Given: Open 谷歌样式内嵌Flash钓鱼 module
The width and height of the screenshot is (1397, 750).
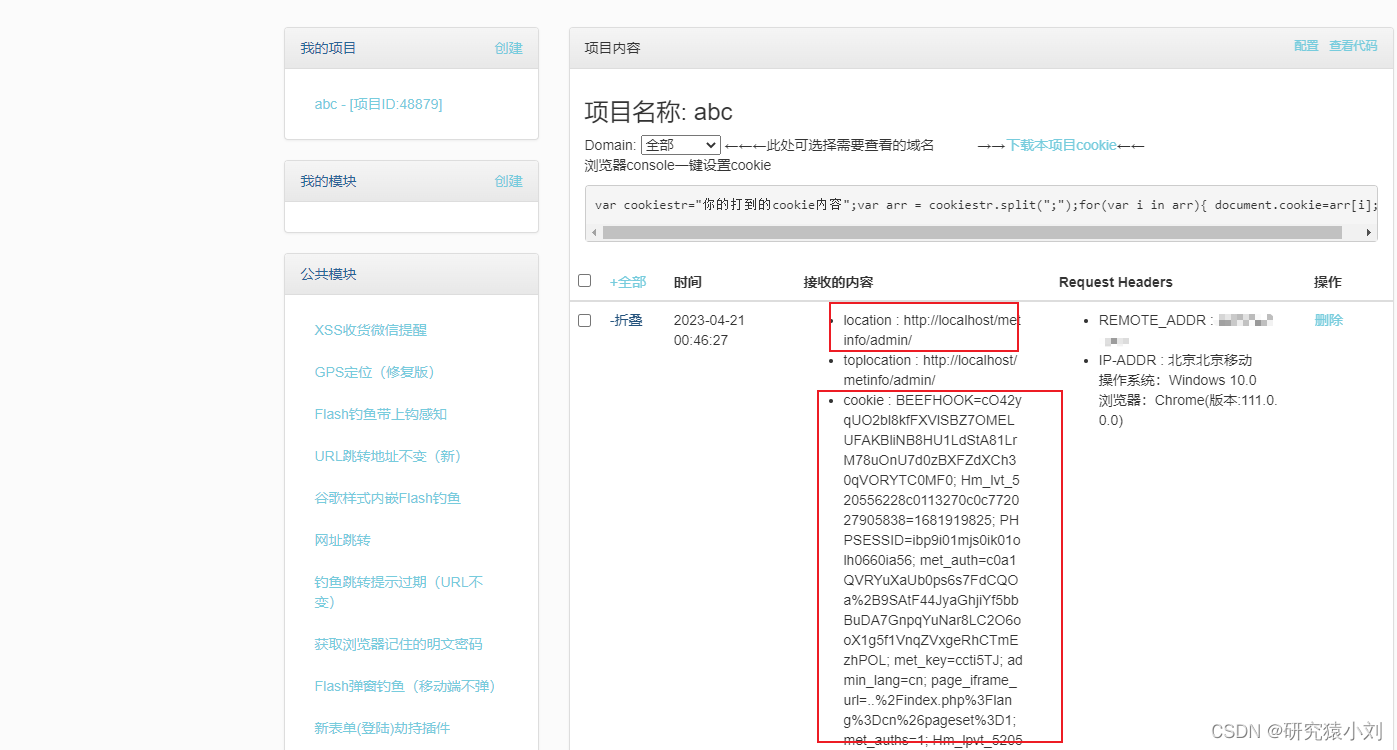Looking at the screenshot, I should 387,498.
